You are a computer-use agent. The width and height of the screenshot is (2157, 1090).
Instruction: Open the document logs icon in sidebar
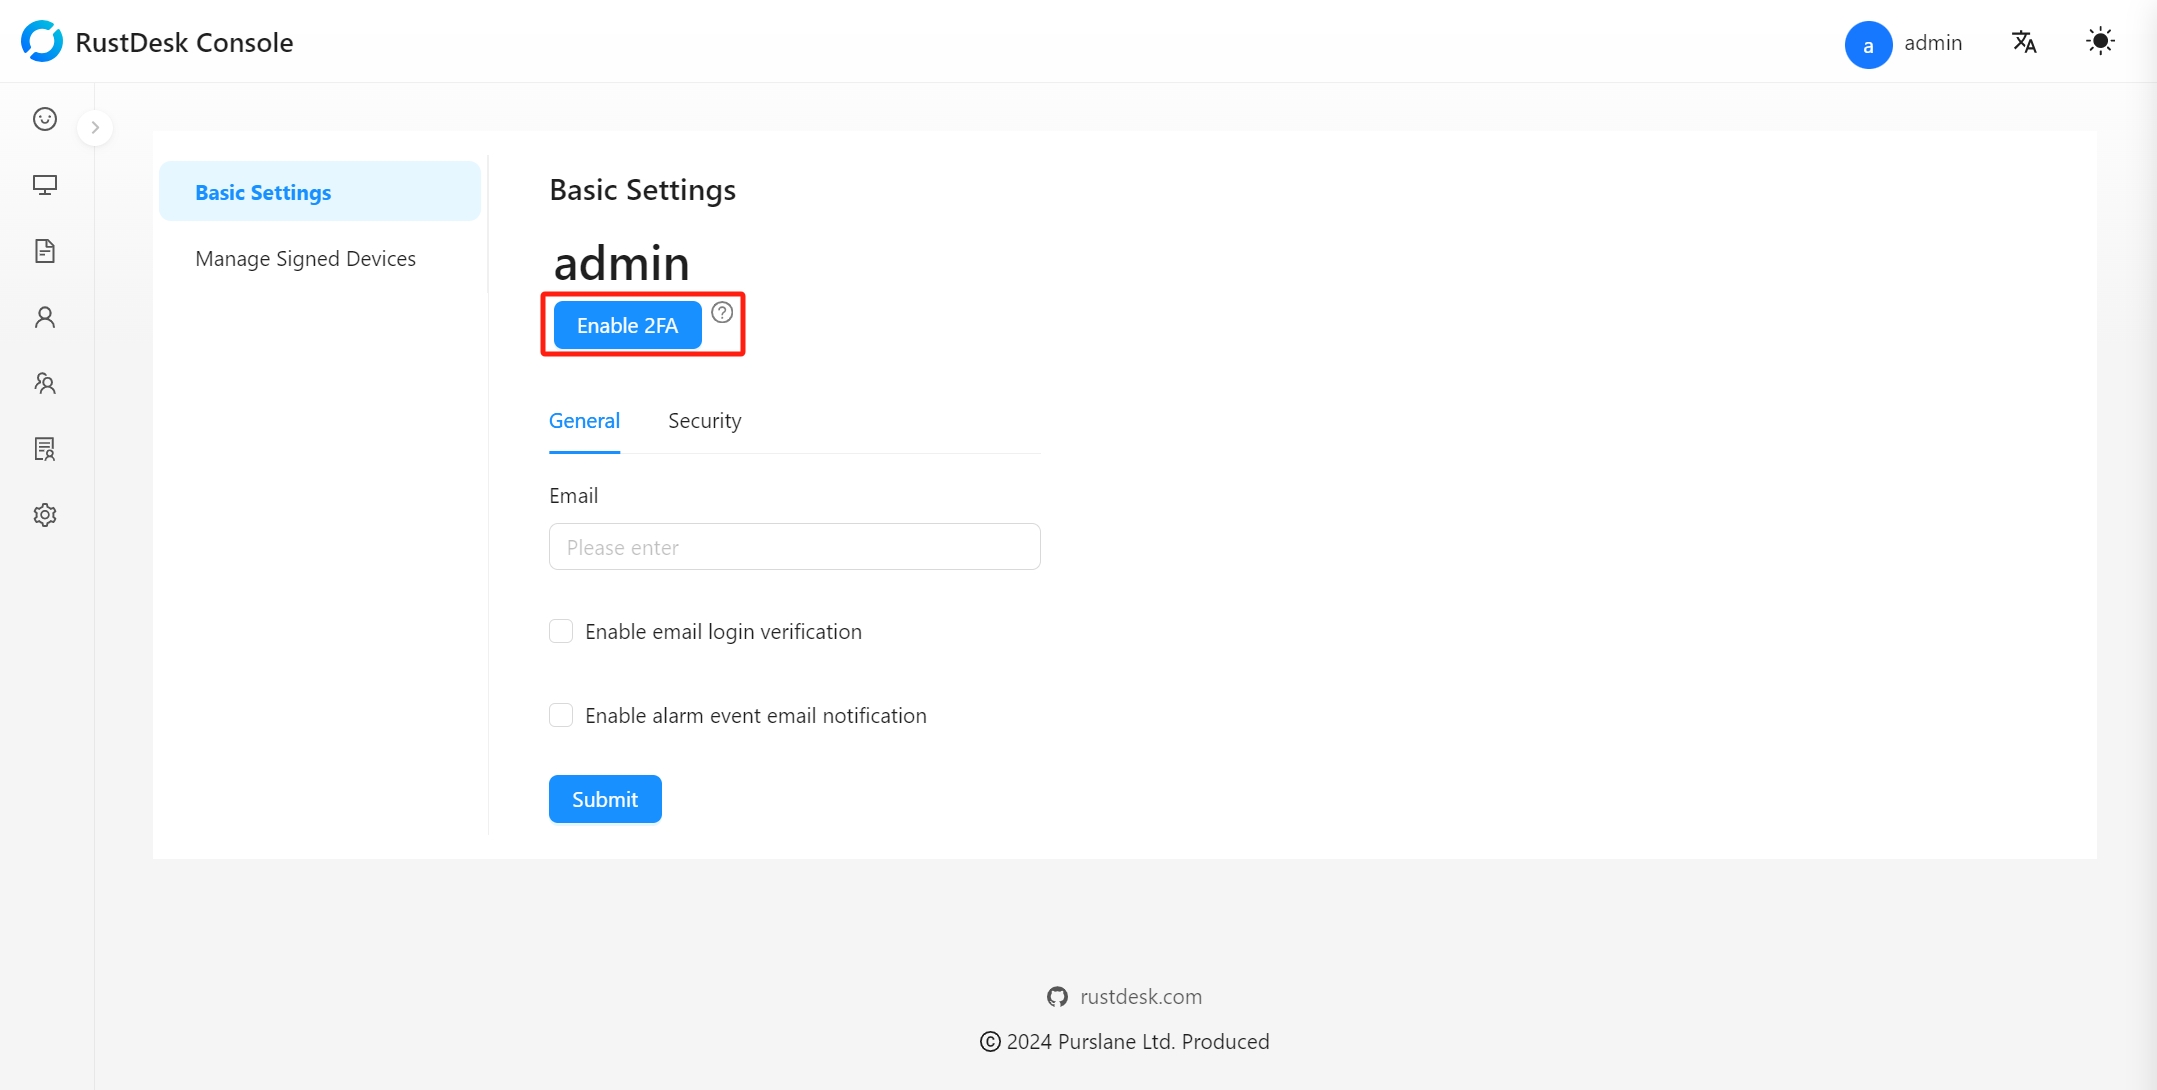(45, 251)
